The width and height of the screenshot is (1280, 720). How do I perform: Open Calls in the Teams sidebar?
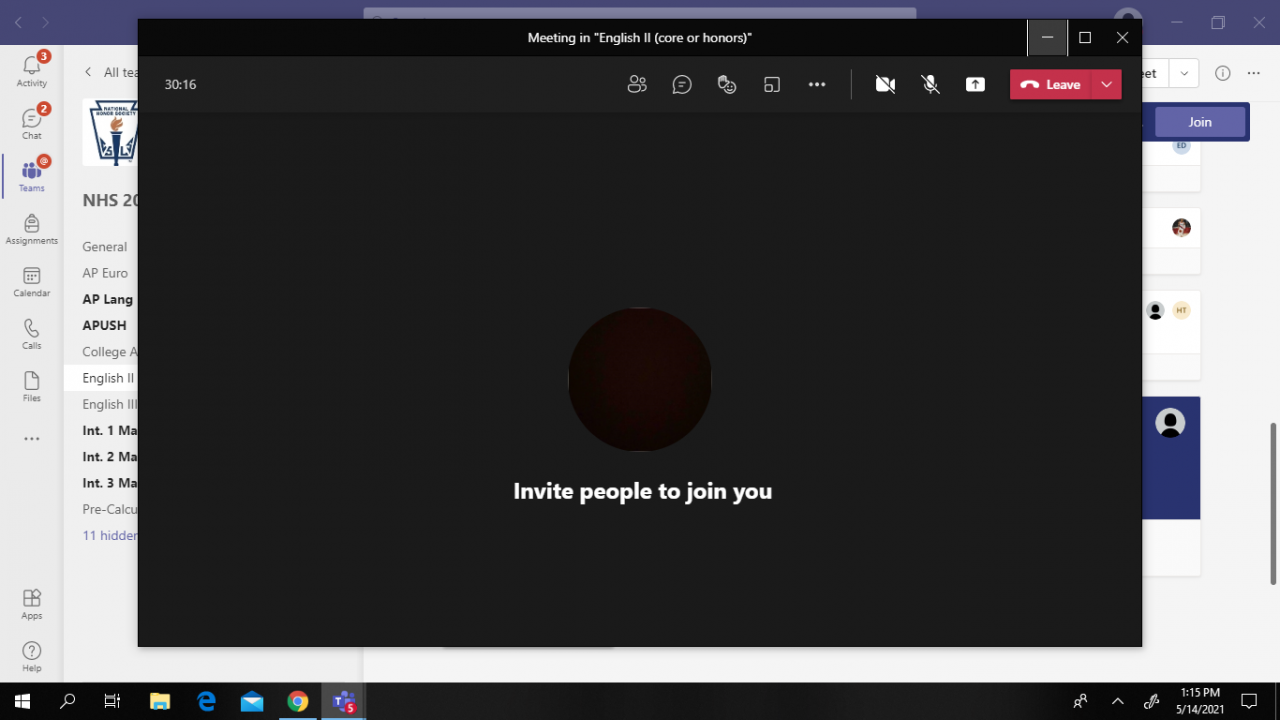(32, 334)
